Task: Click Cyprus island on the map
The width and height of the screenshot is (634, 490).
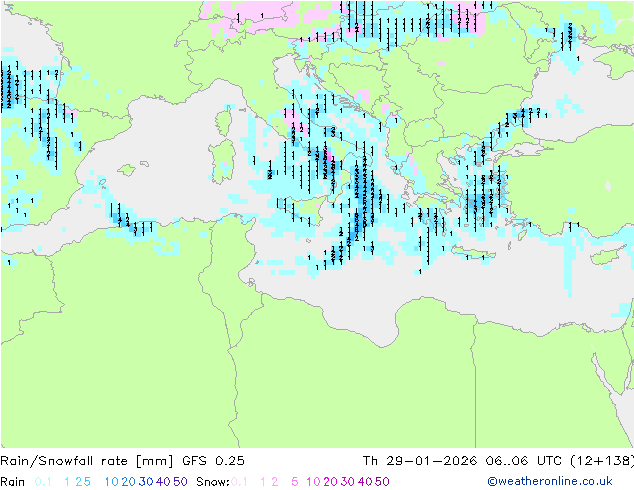Action: point(608,256)
